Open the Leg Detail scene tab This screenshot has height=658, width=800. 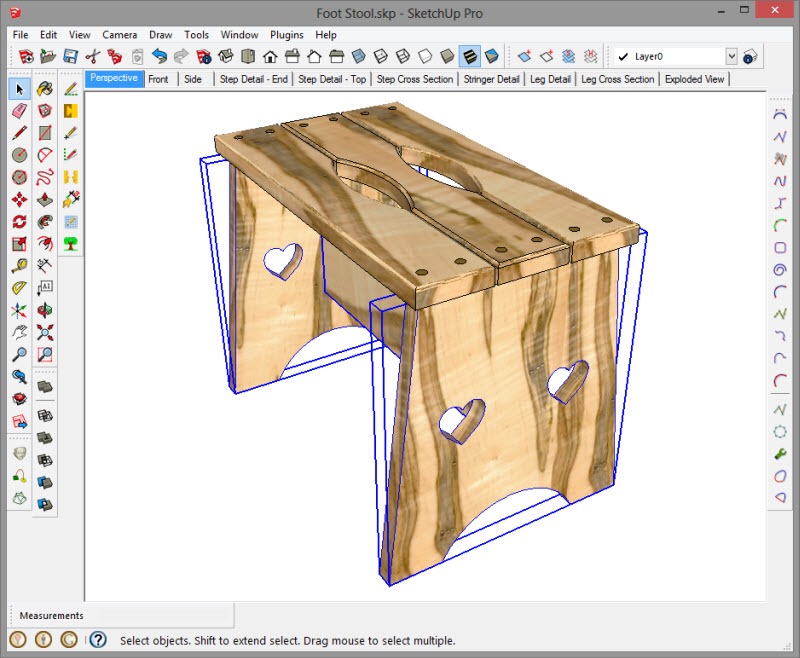(550, 79)
